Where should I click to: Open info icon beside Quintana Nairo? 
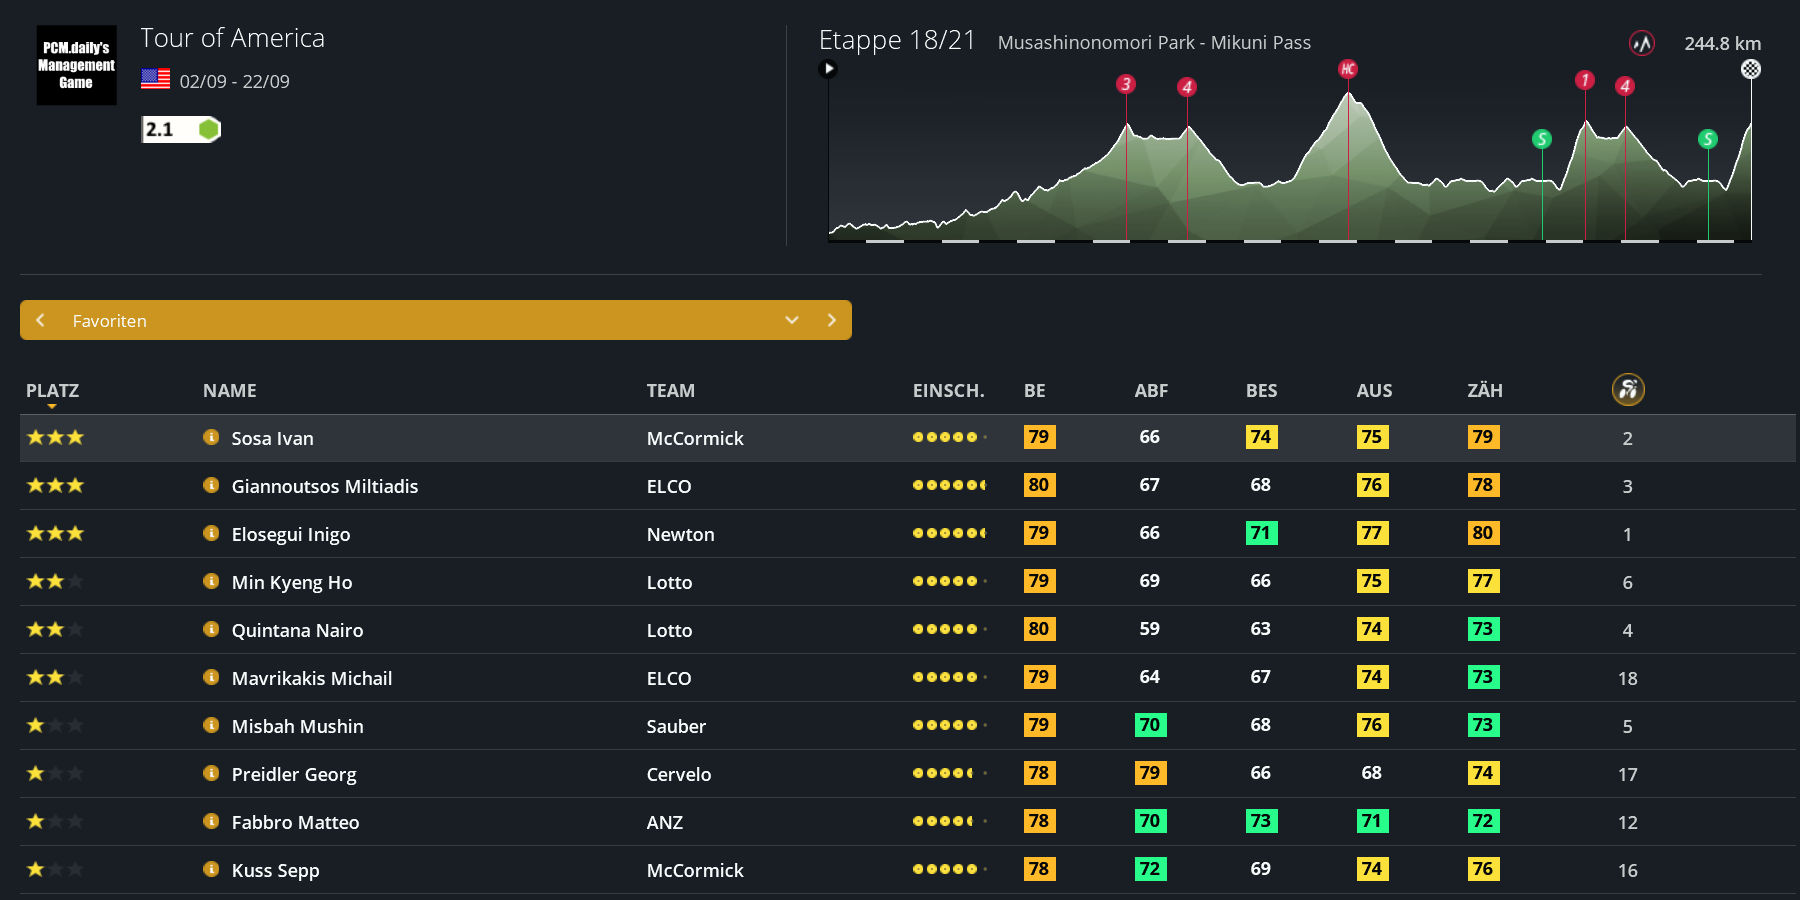pyautogui.click(x=211, y=629)
